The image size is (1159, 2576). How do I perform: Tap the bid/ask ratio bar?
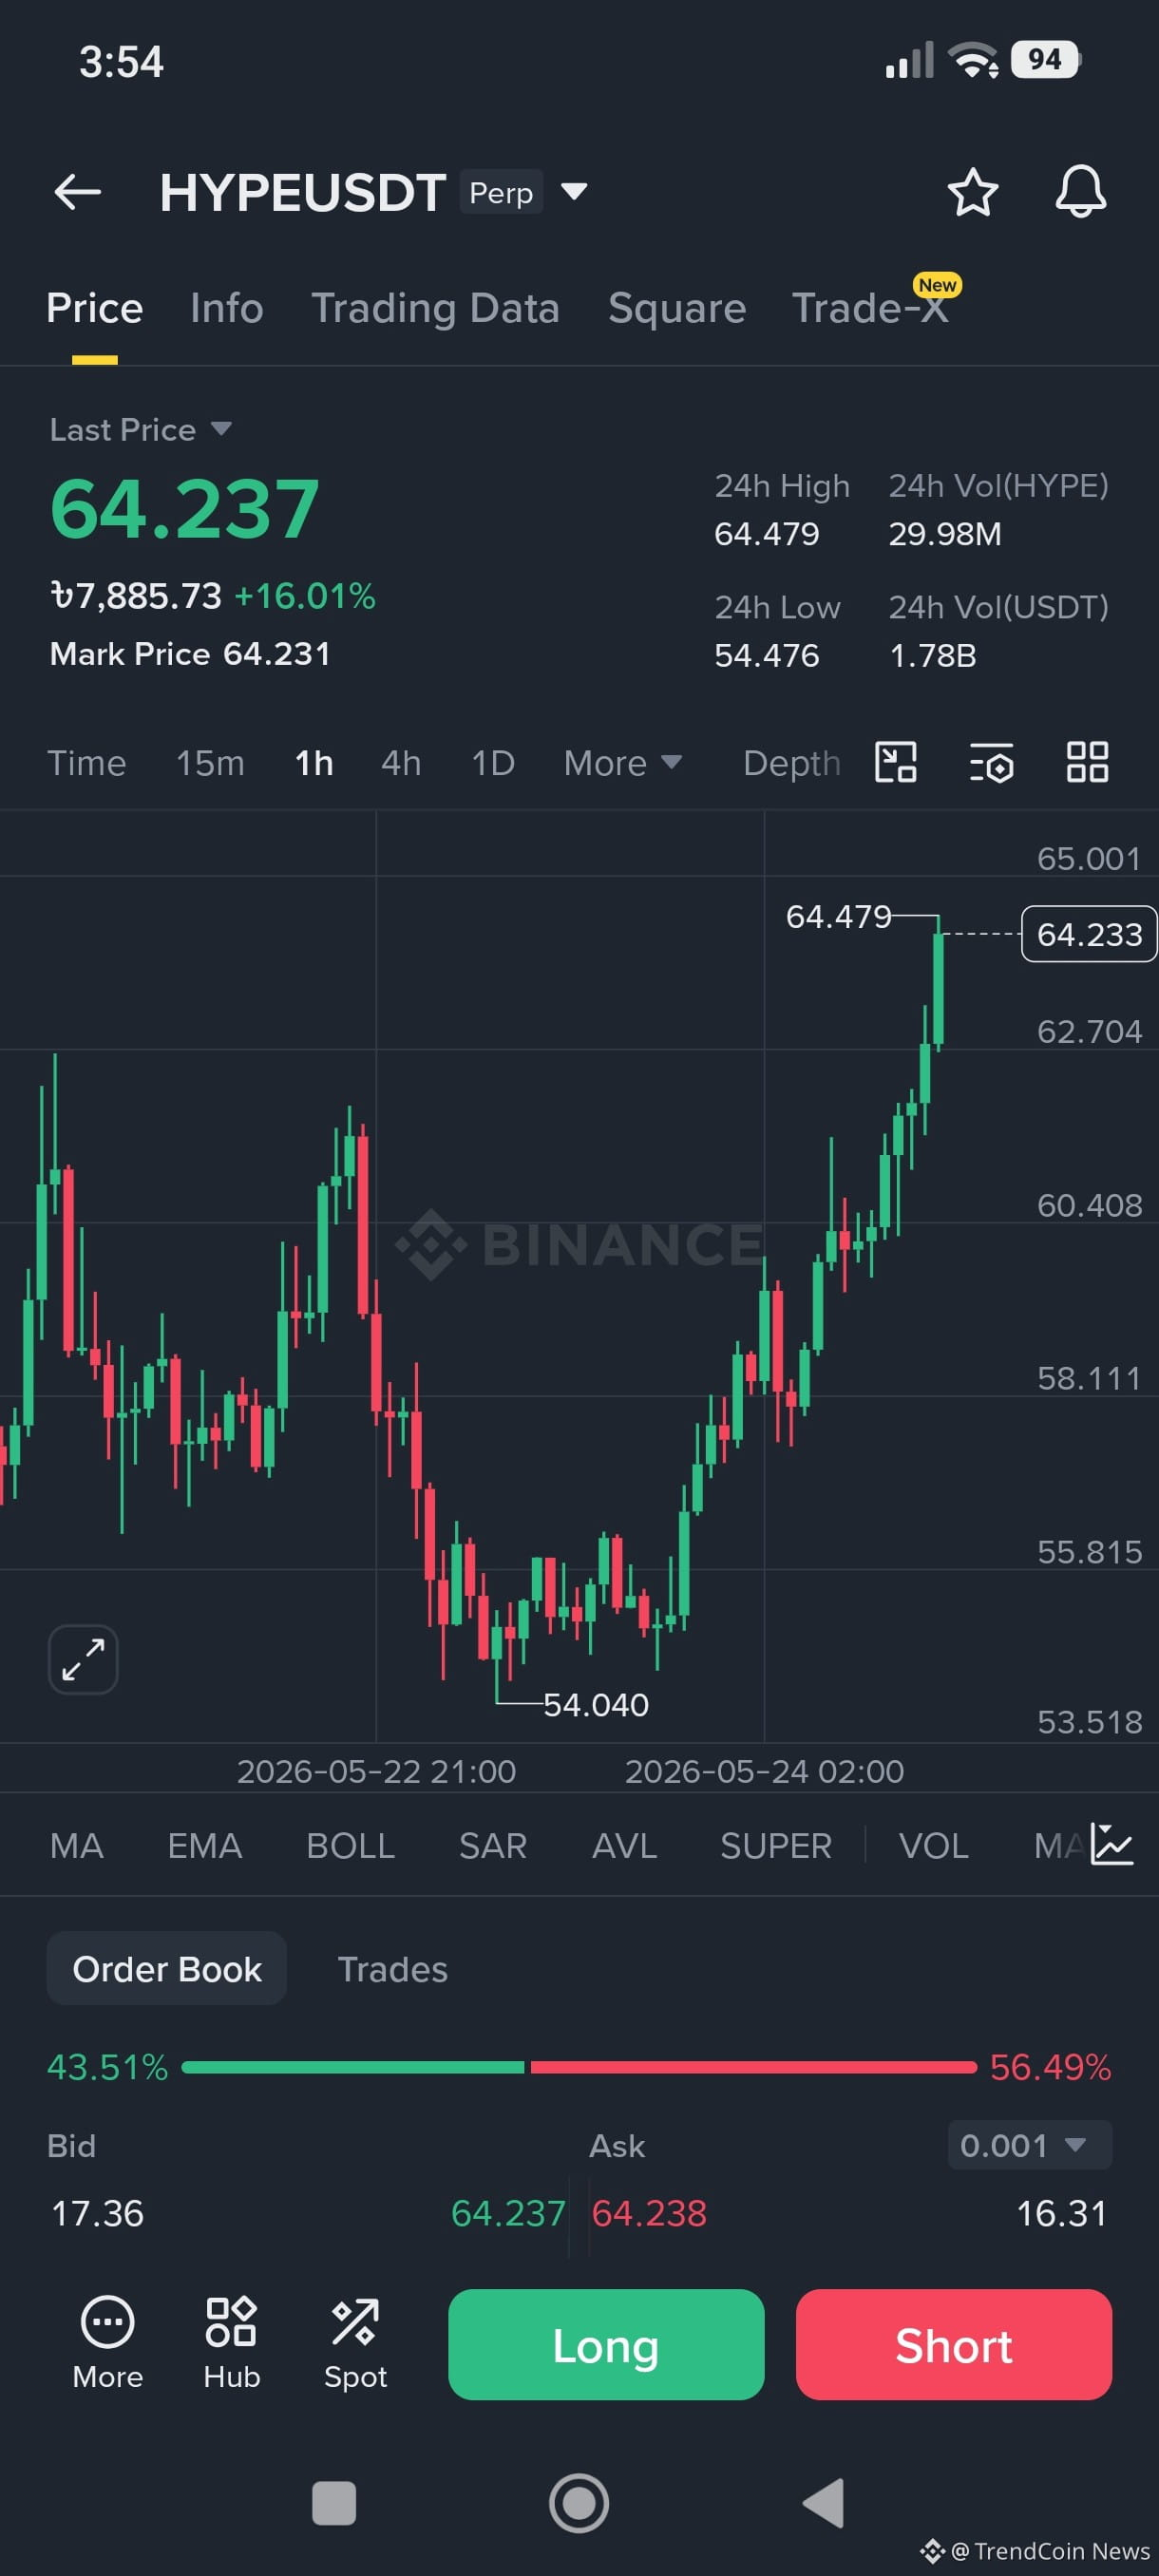coord(579,2067)
